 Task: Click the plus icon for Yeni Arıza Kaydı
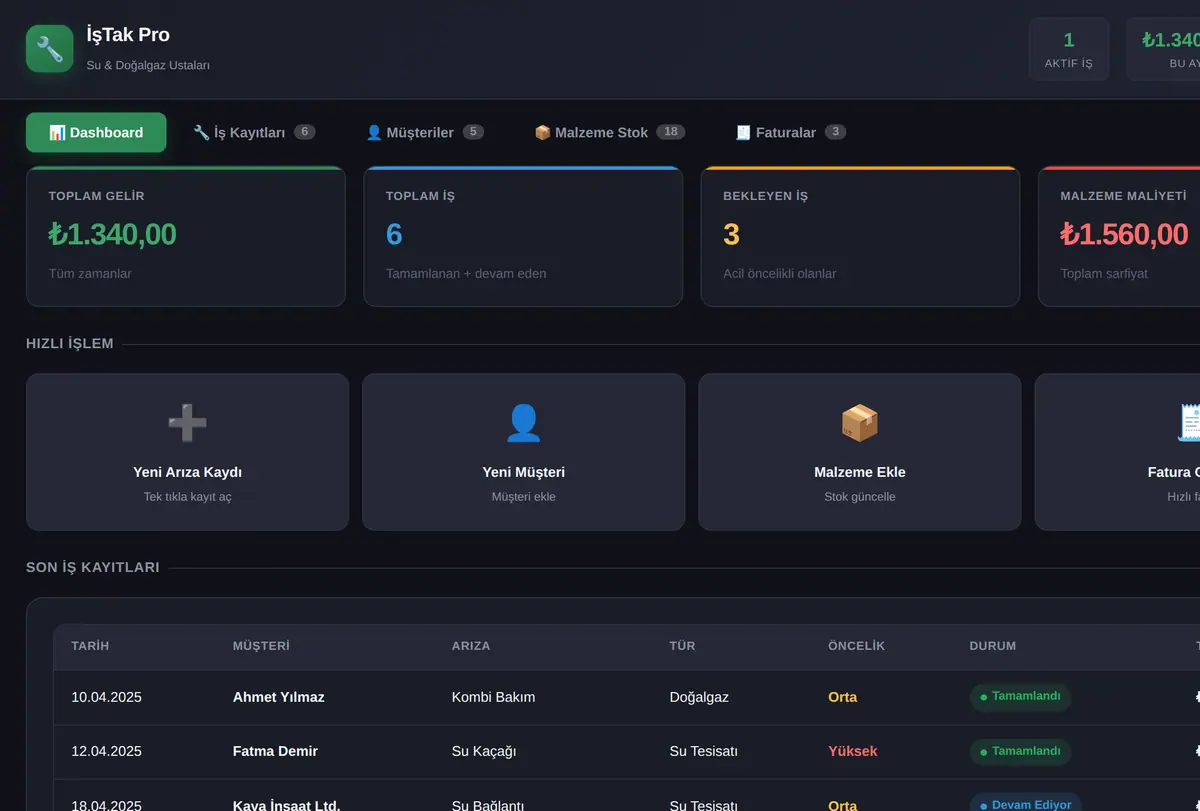click(187, 423)
